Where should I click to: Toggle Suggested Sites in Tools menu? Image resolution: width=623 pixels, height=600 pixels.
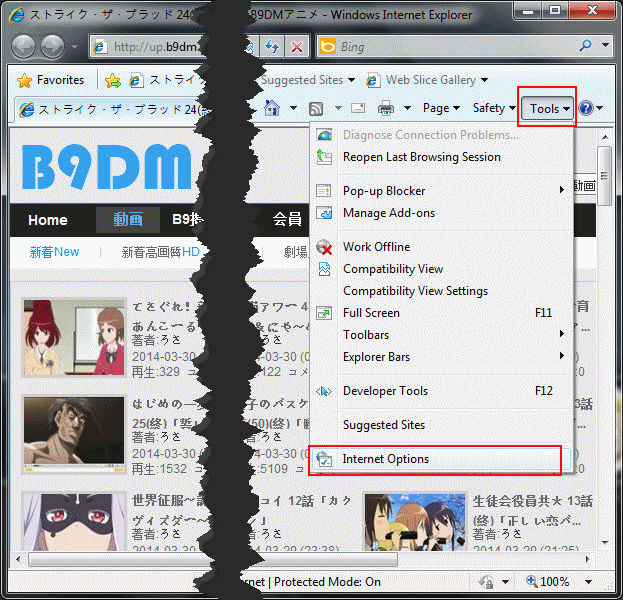pyautogui.click(x=441, y=425)
